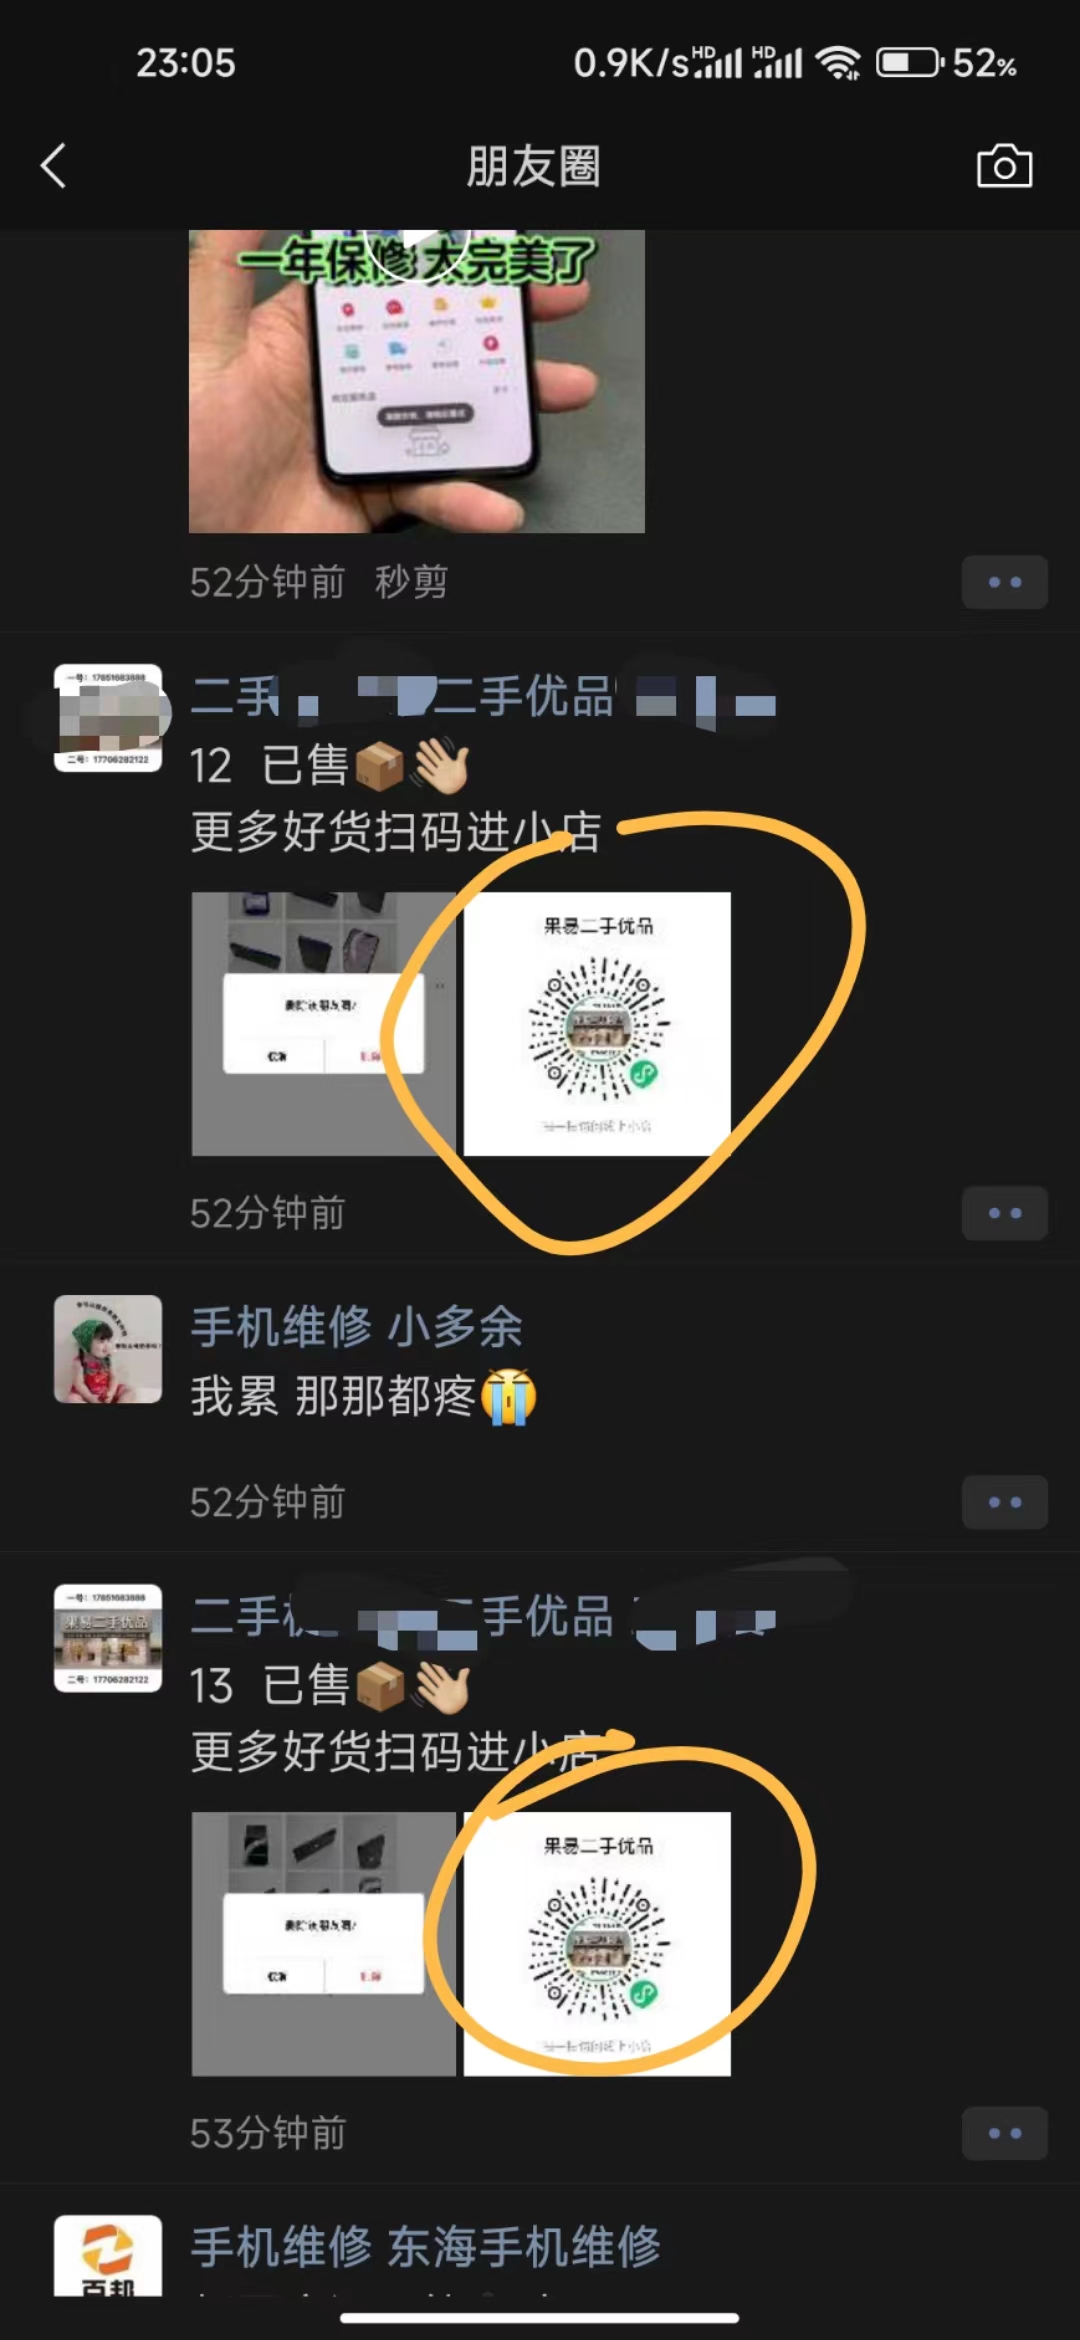
Task: Open the 秒剪 link under the video post
Action: [411, 582]
